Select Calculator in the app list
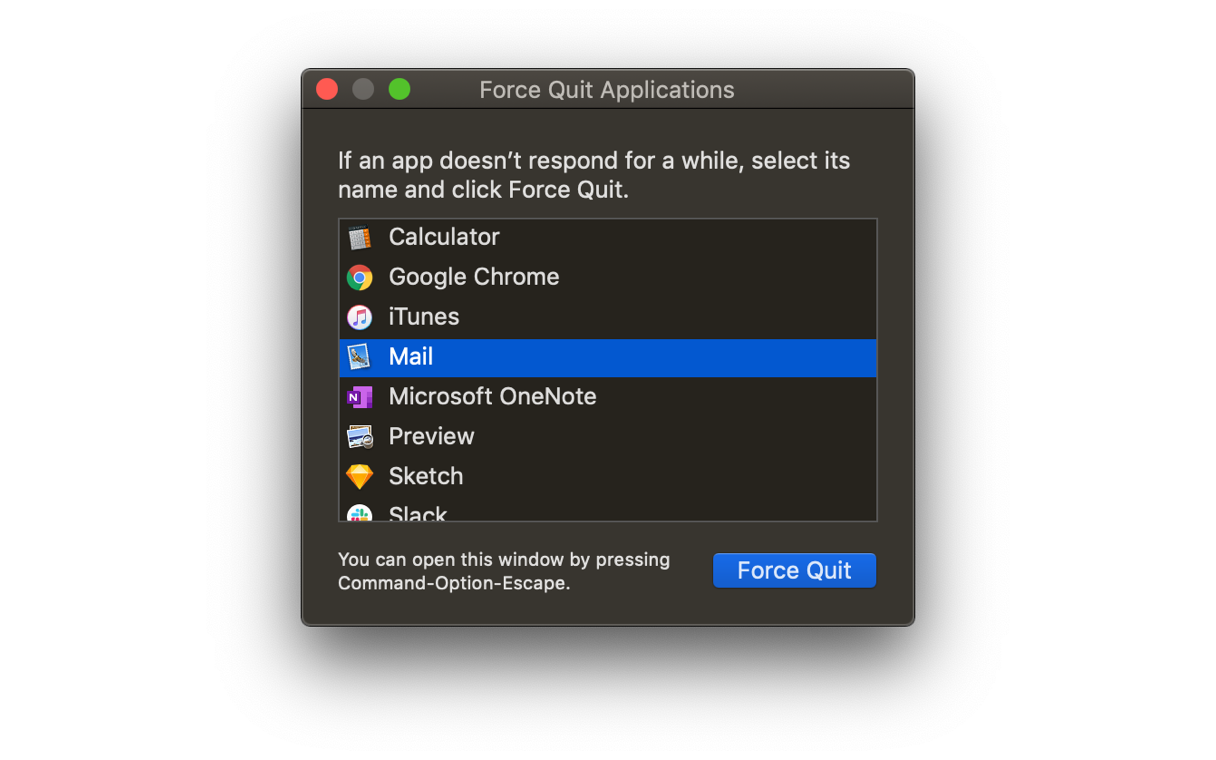 [x=444, y=237]
